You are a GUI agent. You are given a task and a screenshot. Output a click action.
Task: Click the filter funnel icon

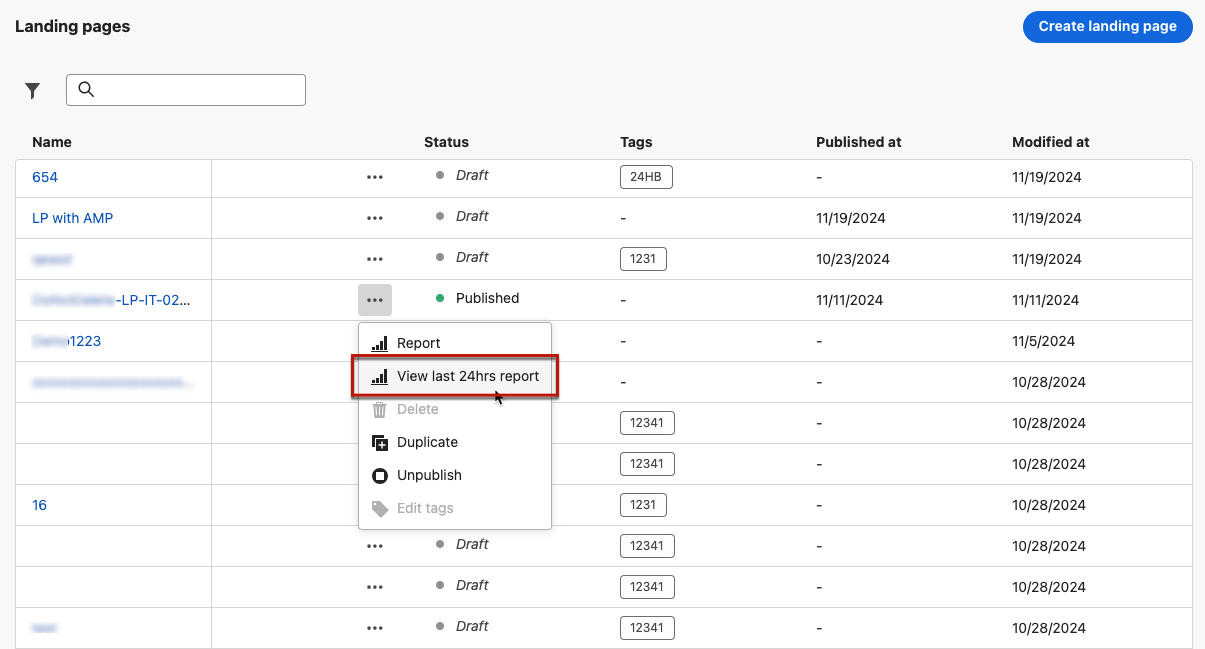[33, 91]
